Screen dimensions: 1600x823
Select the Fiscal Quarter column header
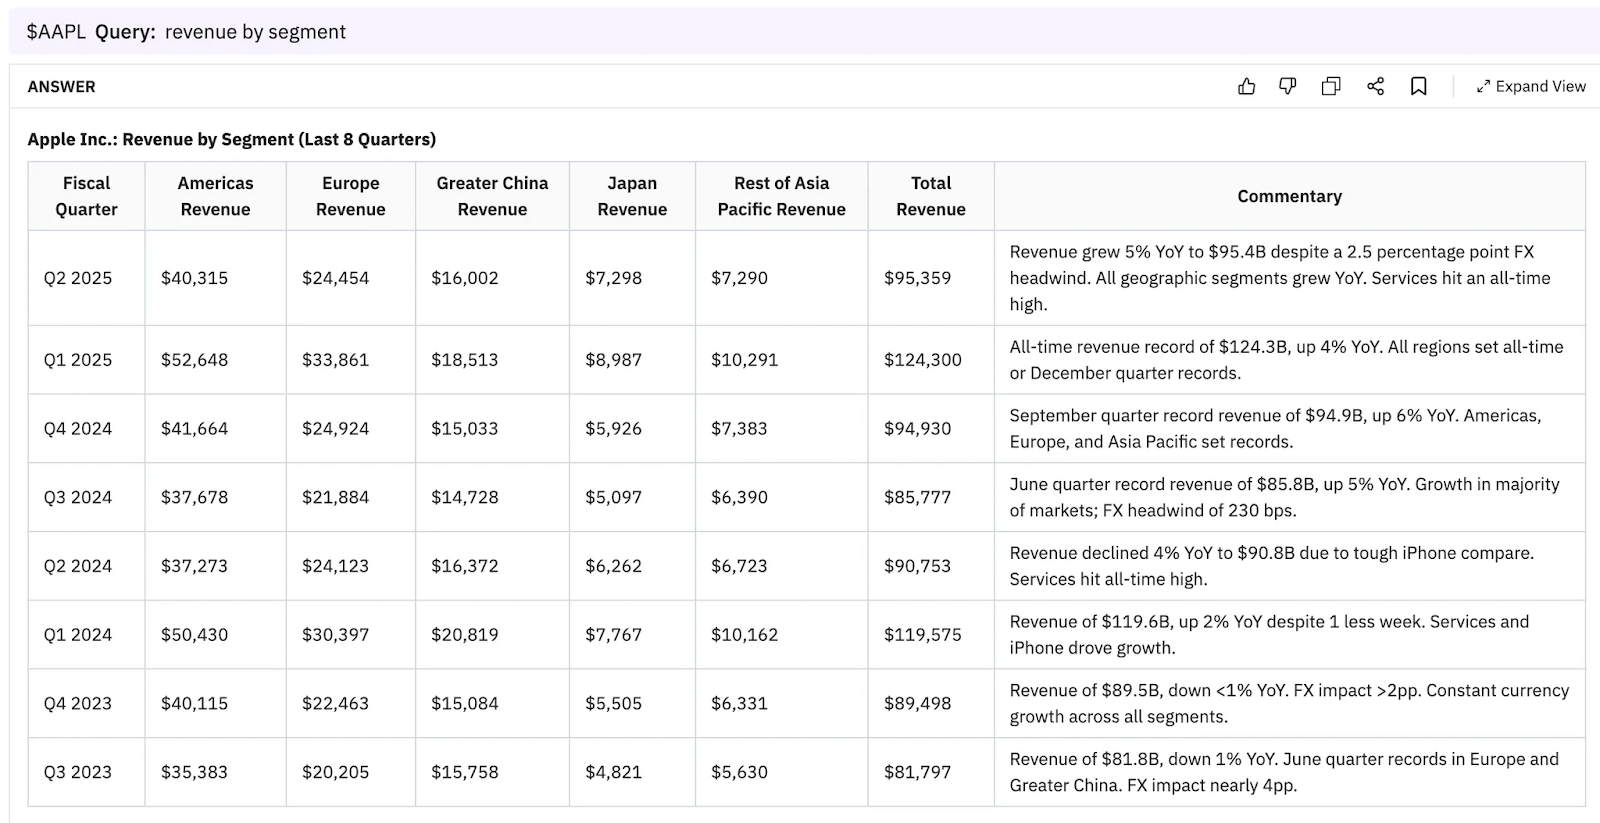[x=86, y=196]
